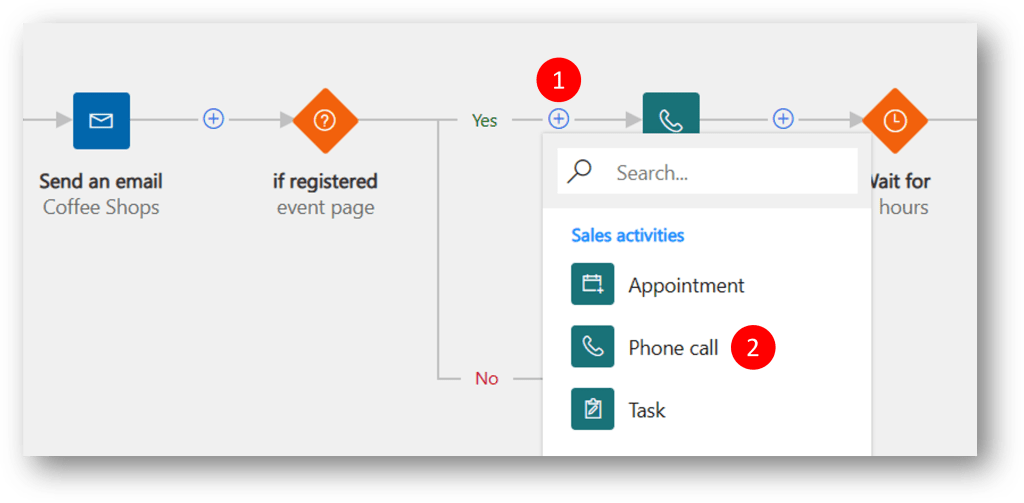Image resolution: width=1024 pixels, height=503 pixels.
Task: Click the plus button on the Yes branch
Action: point(559,119)
